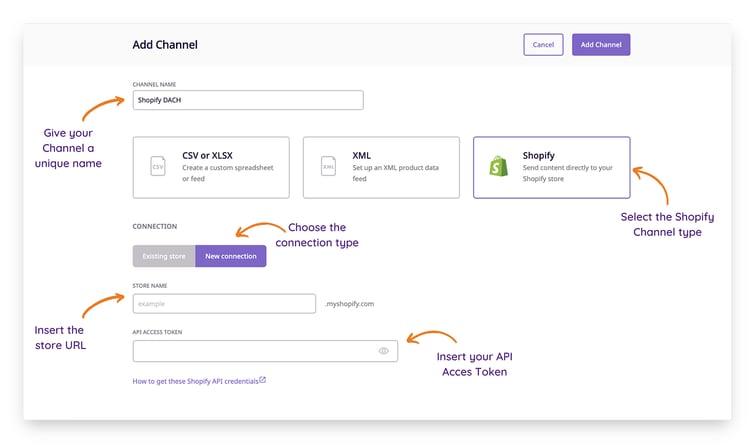750x447 pixels.
Task: Click the purple Add Channel button
Action: pyautogui.click(x=601, y=44)
